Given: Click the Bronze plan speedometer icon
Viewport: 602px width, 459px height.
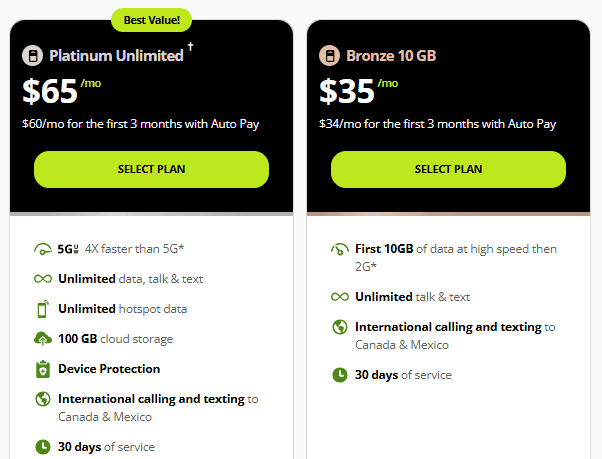Looking at the screenshot, I should [339, 249].
